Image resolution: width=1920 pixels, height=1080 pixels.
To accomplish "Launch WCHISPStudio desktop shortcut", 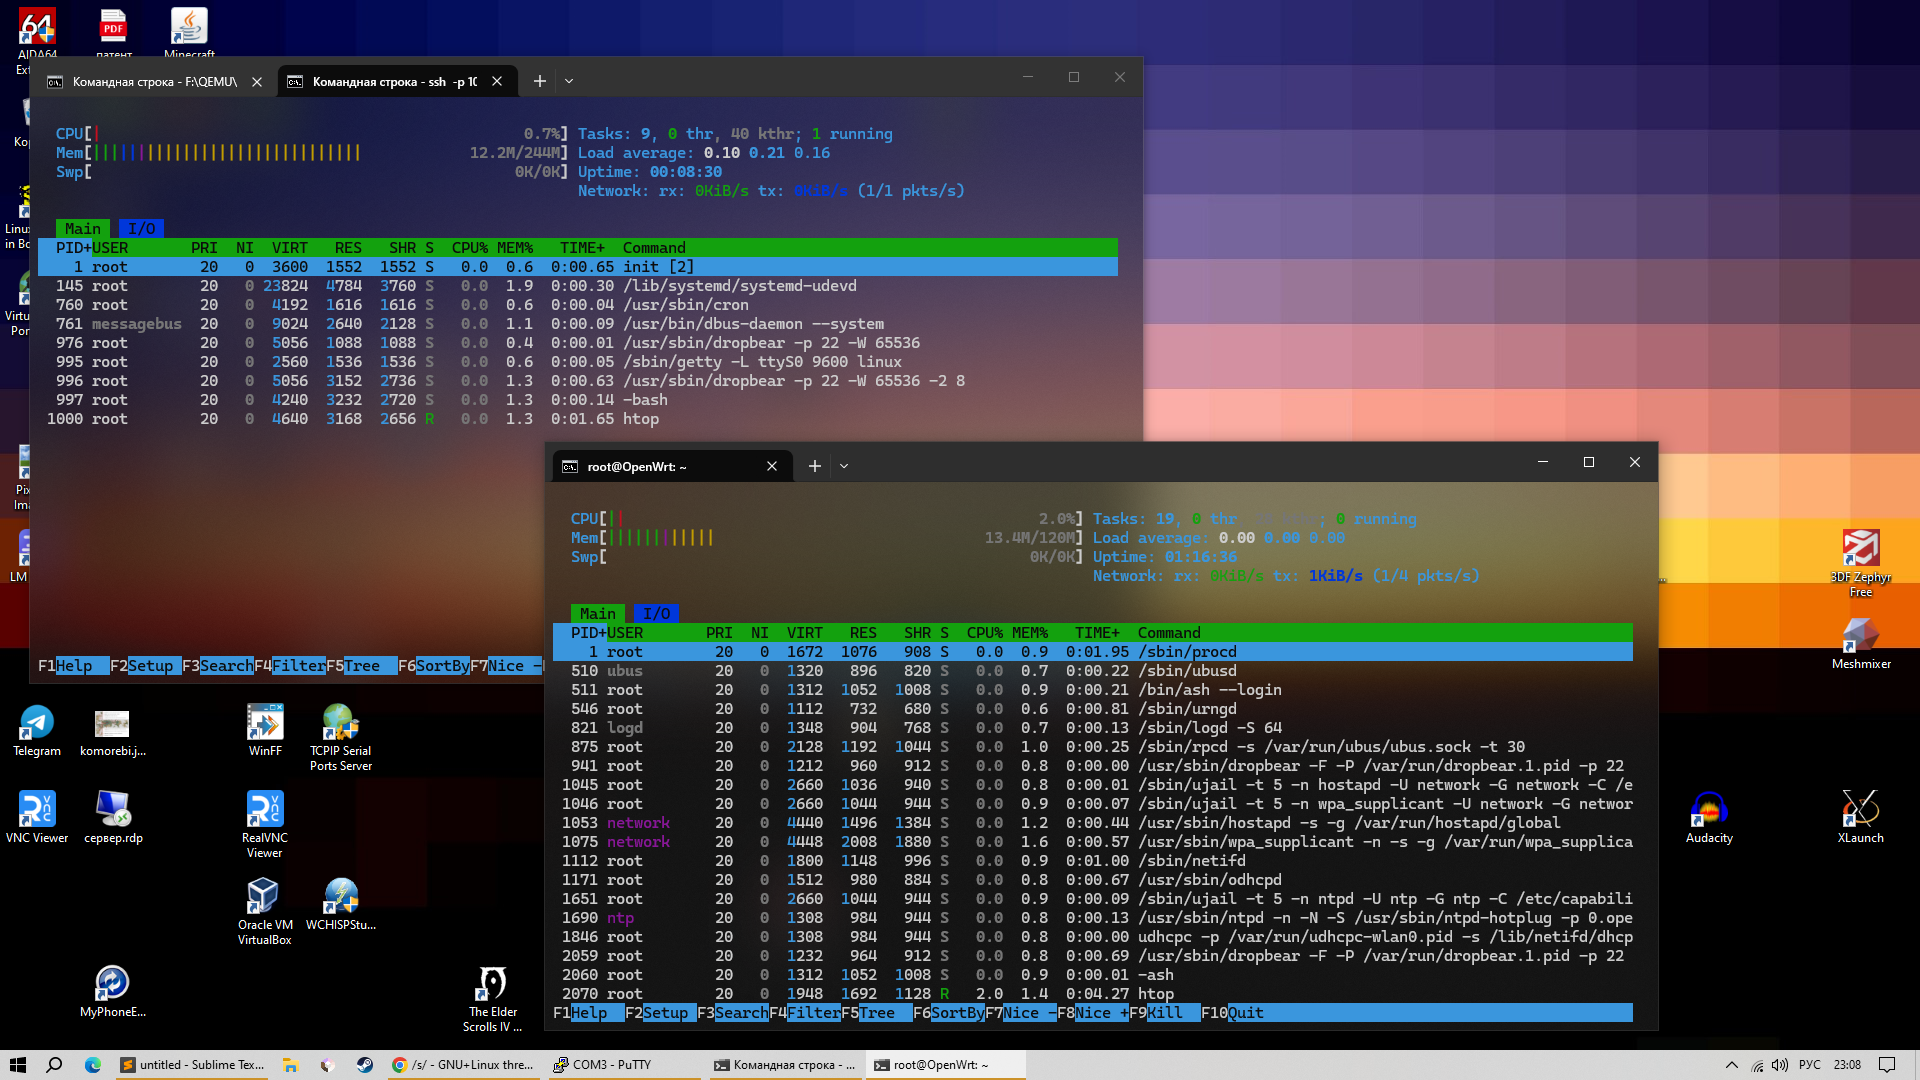I will pos(341,905).
